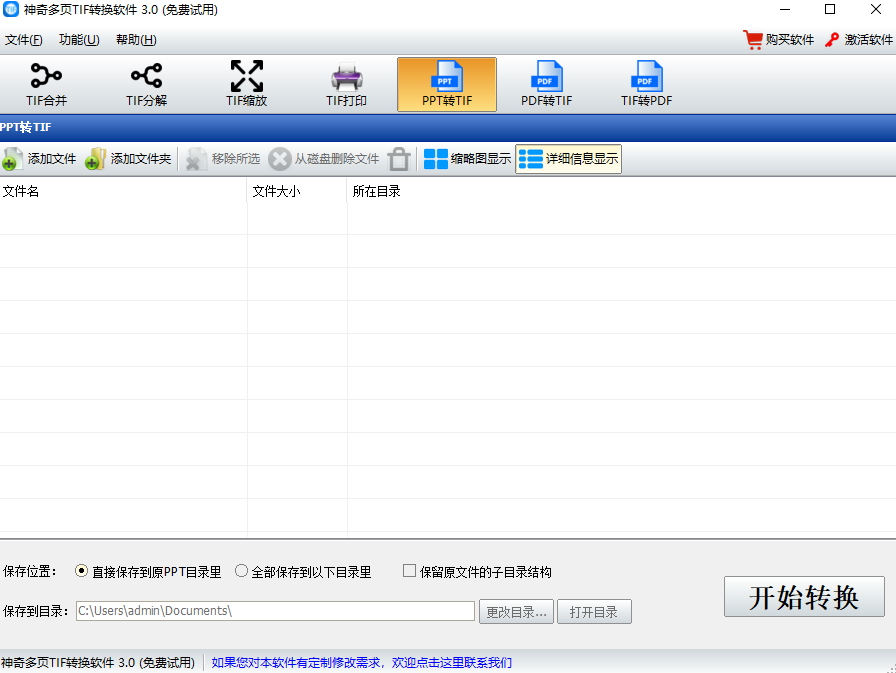Switch to 缩略图显示 thumbnail view
The width and height of the screenshot is (896, 673).
(467, 159)
